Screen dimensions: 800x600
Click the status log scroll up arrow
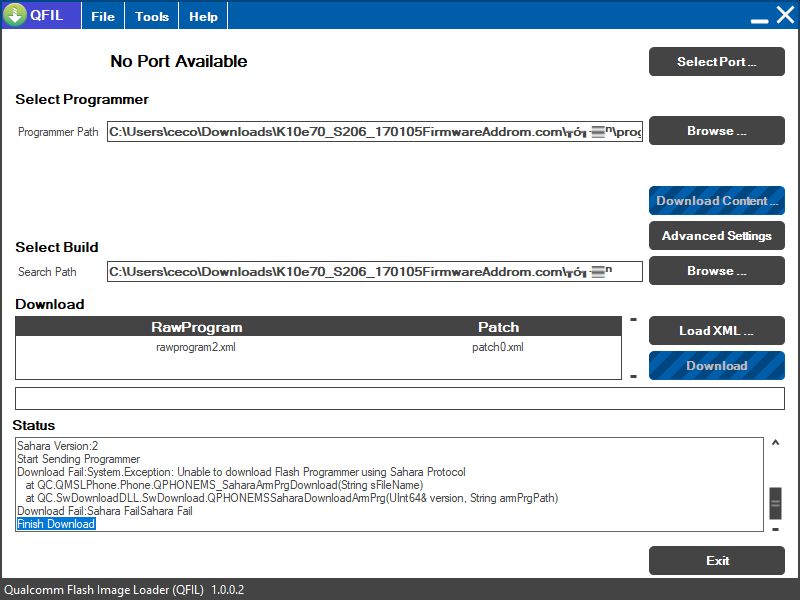(x=776, y=443)
